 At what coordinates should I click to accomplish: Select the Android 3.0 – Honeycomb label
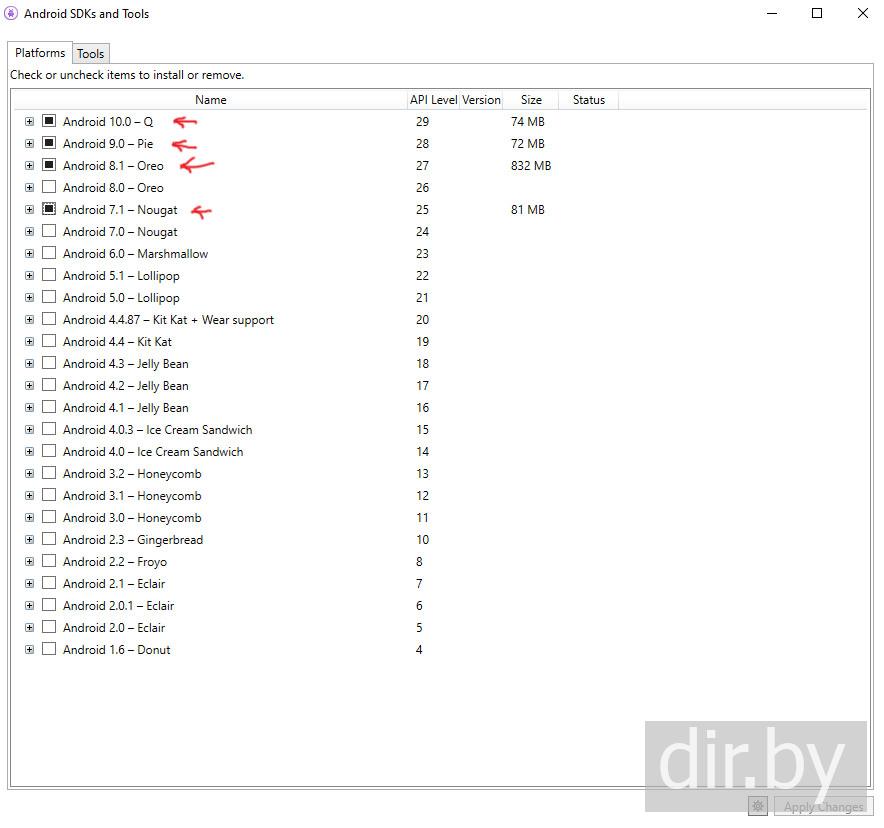coord(132,517)
